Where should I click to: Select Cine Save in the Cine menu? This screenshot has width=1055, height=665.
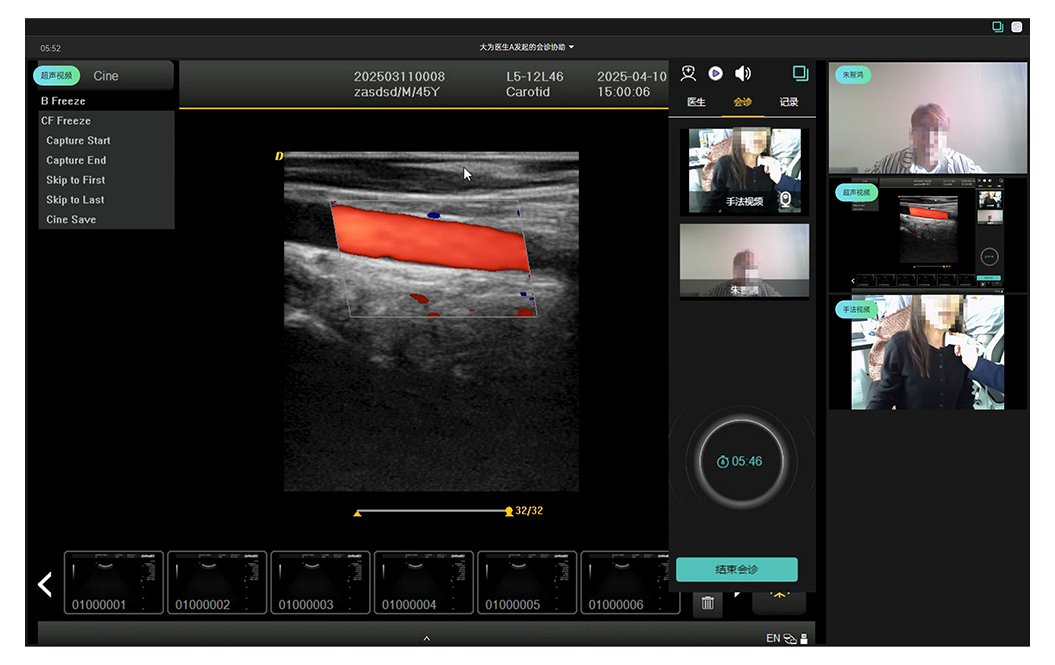[71, 220]
